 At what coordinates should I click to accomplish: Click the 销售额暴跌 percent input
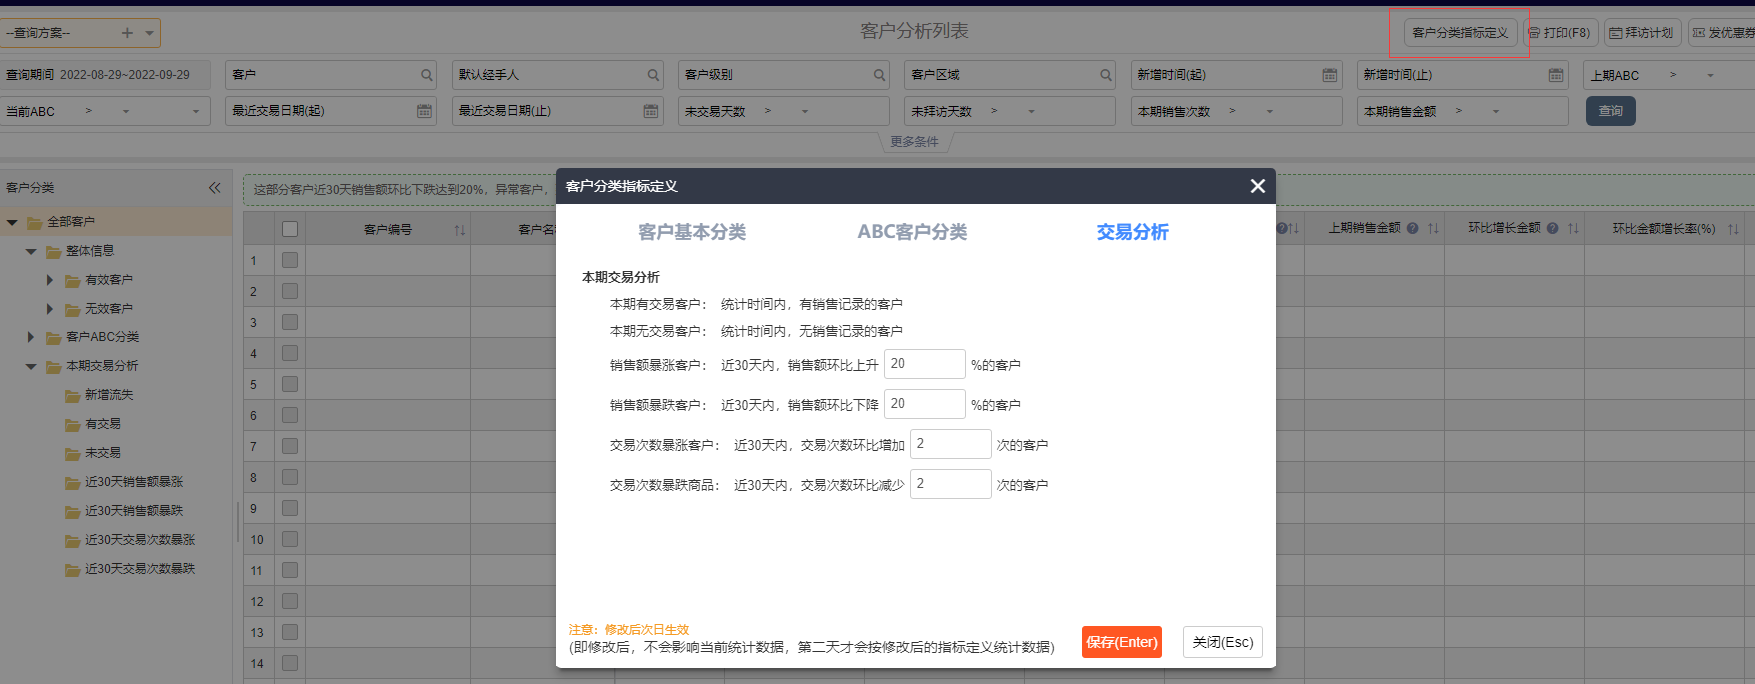pyautogui.click(x=924, y=404)
